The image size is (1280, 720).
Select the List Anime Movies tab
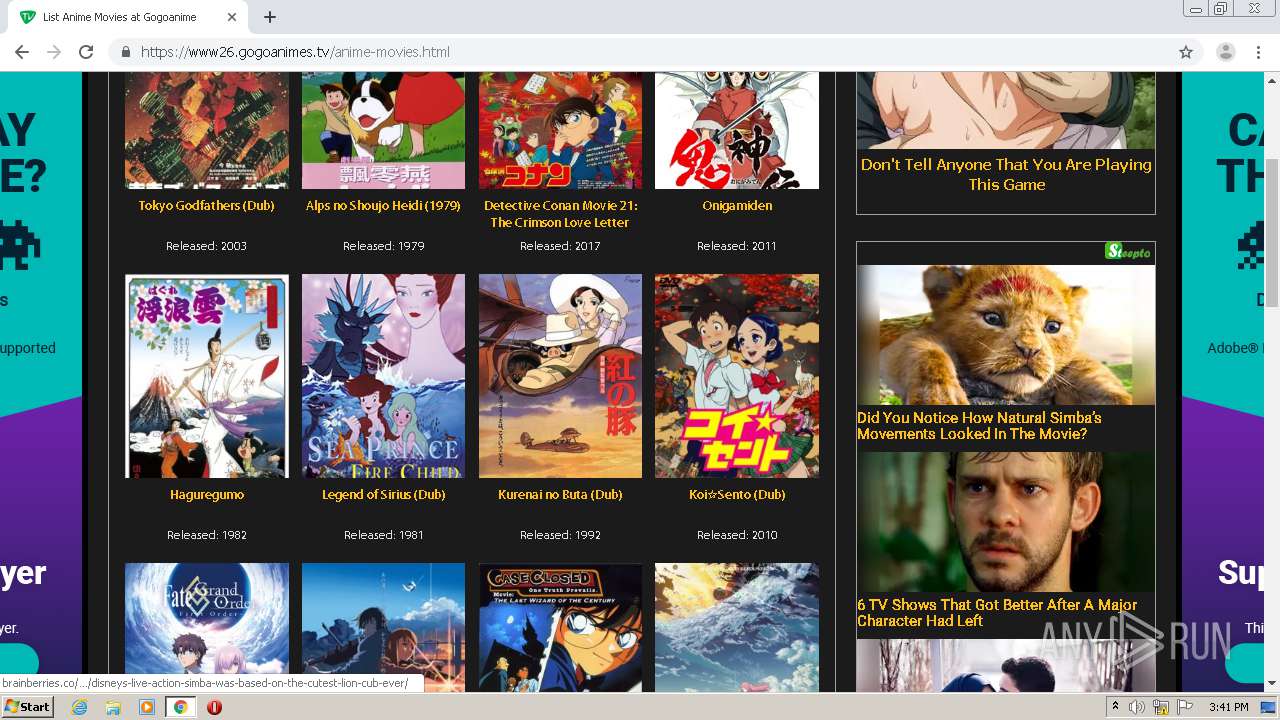[128, 17]
